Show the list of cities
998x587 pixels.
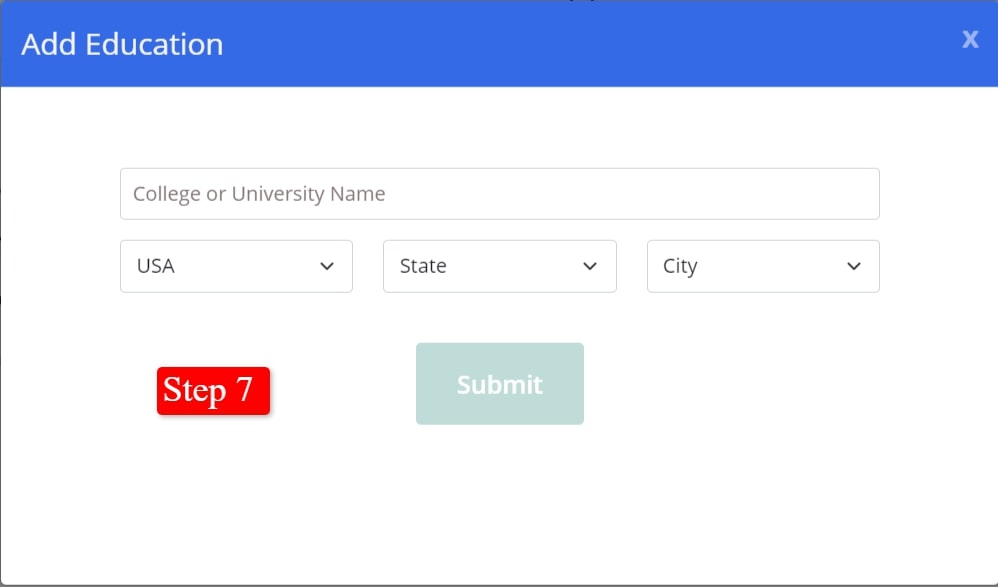[763, 266]
